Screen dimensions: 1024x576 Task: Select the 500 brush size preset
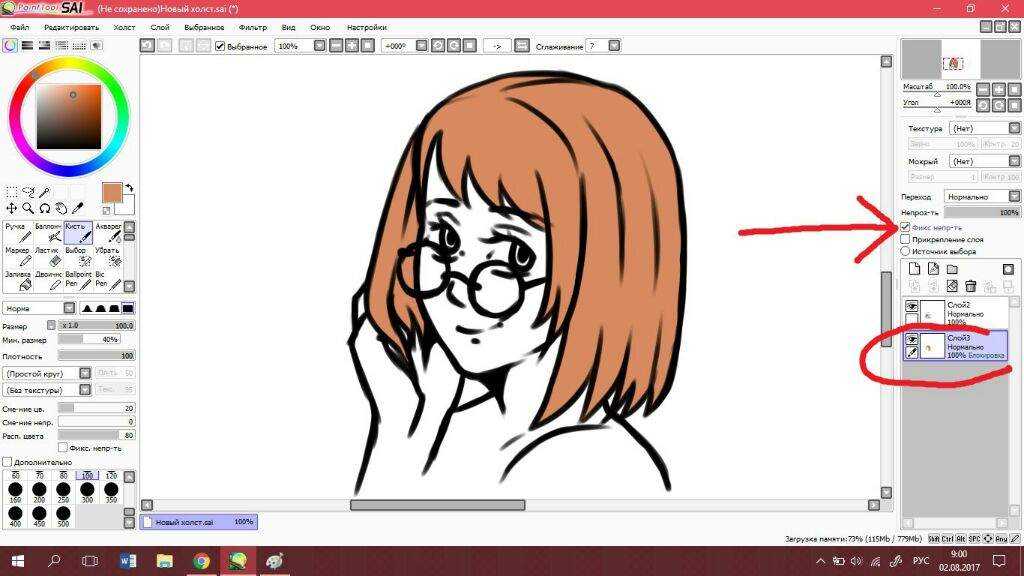pos(62,516)
